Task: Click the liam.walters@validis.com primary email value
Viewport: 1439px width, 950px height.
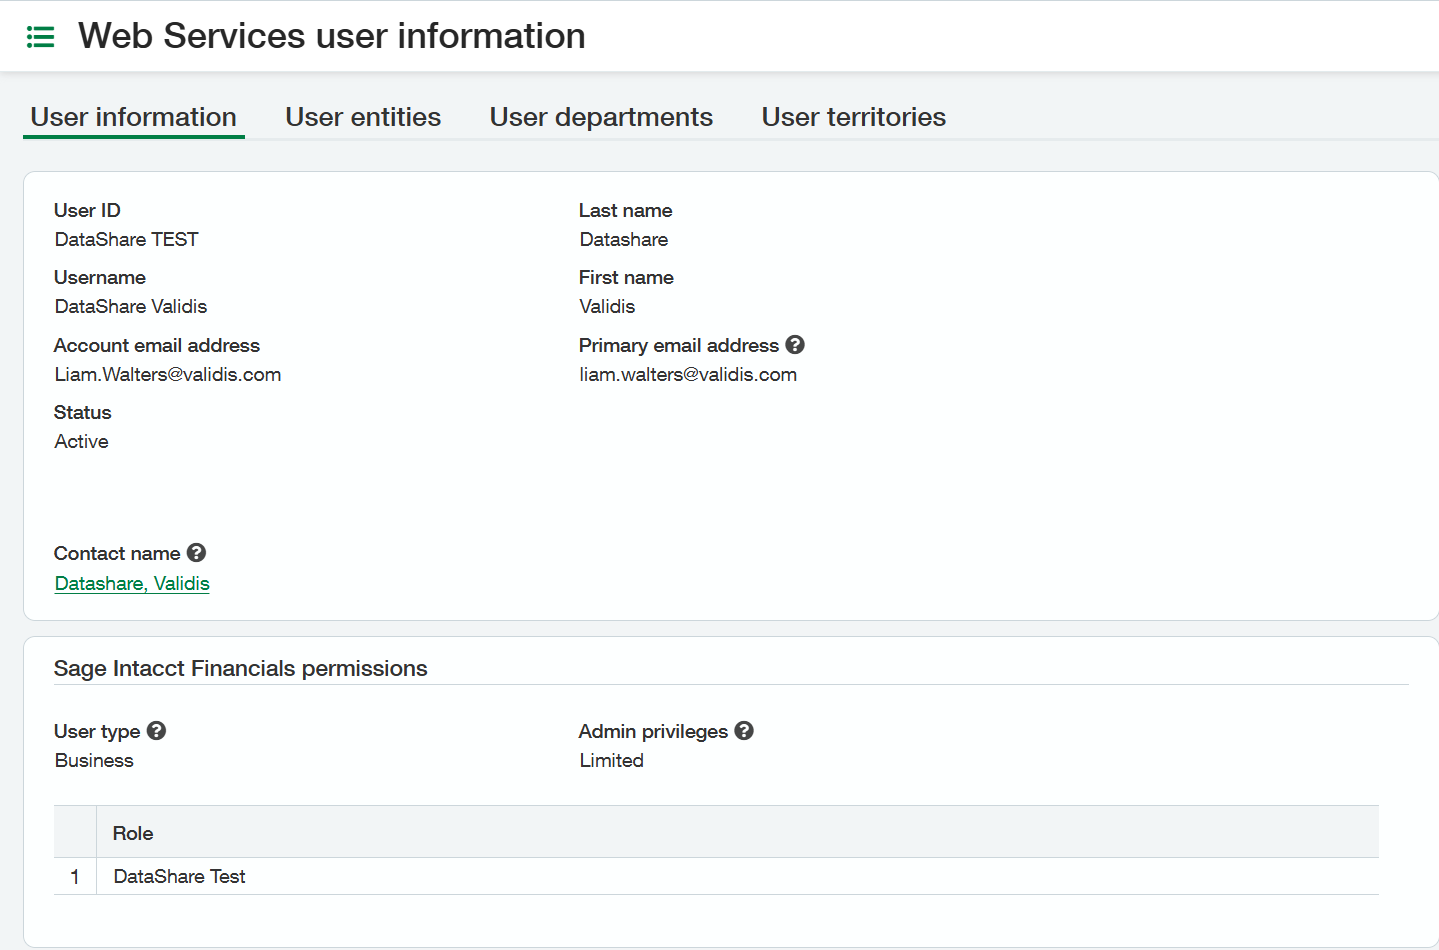Action: [688, 374]
